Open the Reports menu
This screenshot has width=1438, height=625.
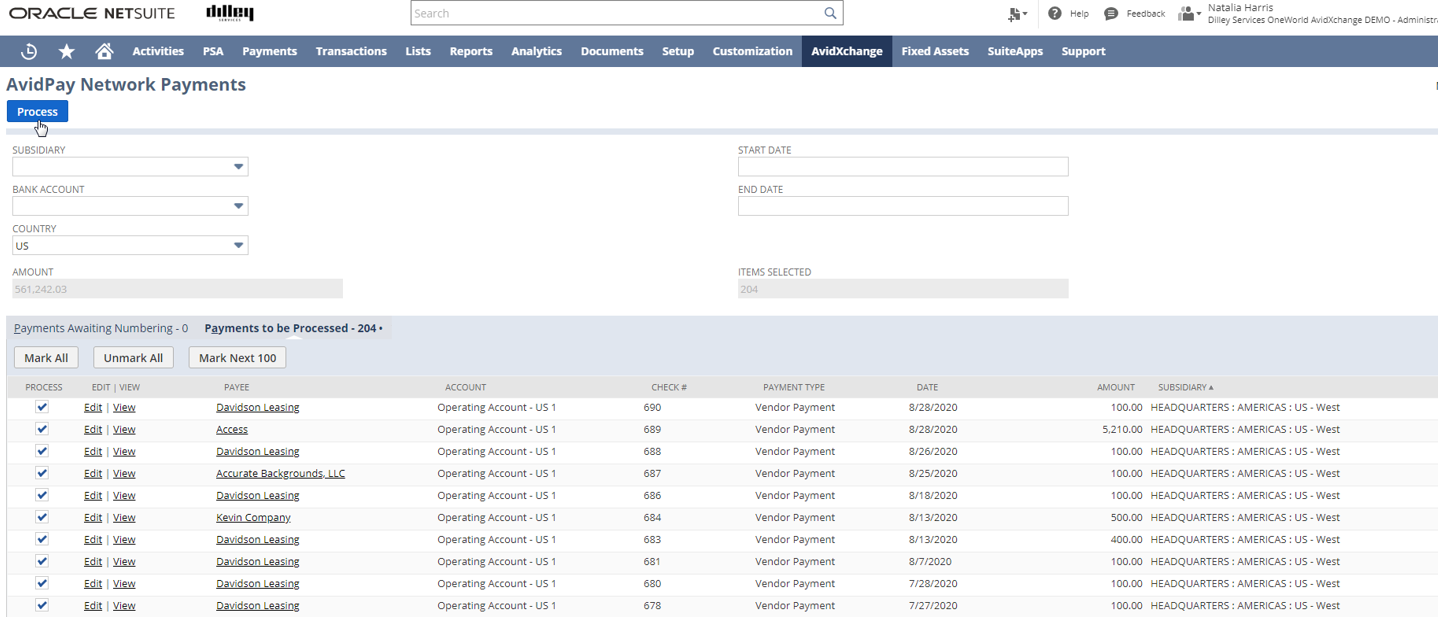[471, 51]
